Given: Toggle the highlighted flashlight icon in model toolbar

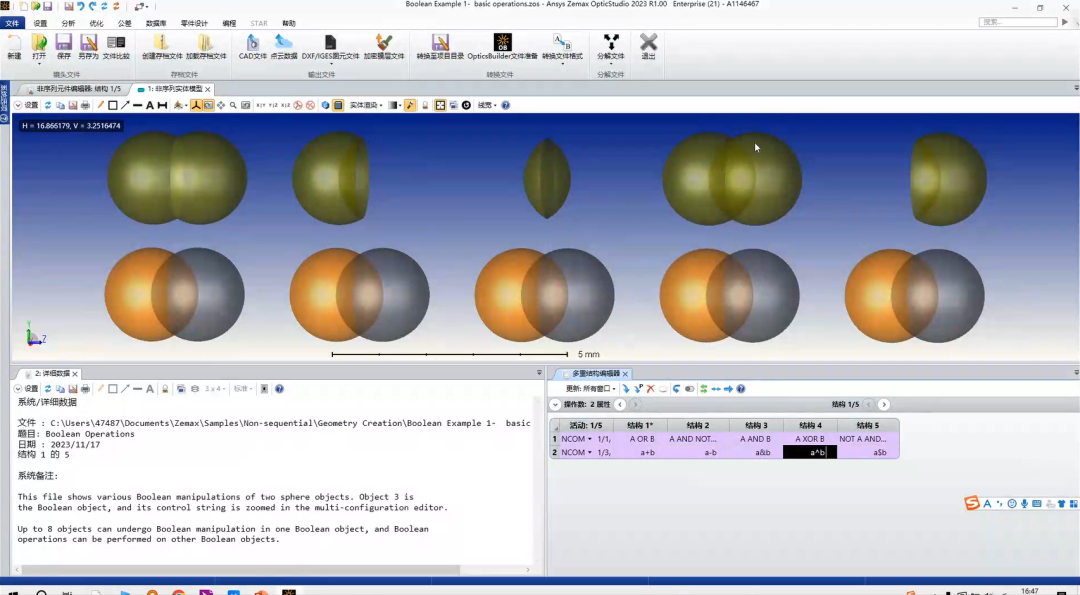Looking at the screenshot, I should click(x=410, y=105).
